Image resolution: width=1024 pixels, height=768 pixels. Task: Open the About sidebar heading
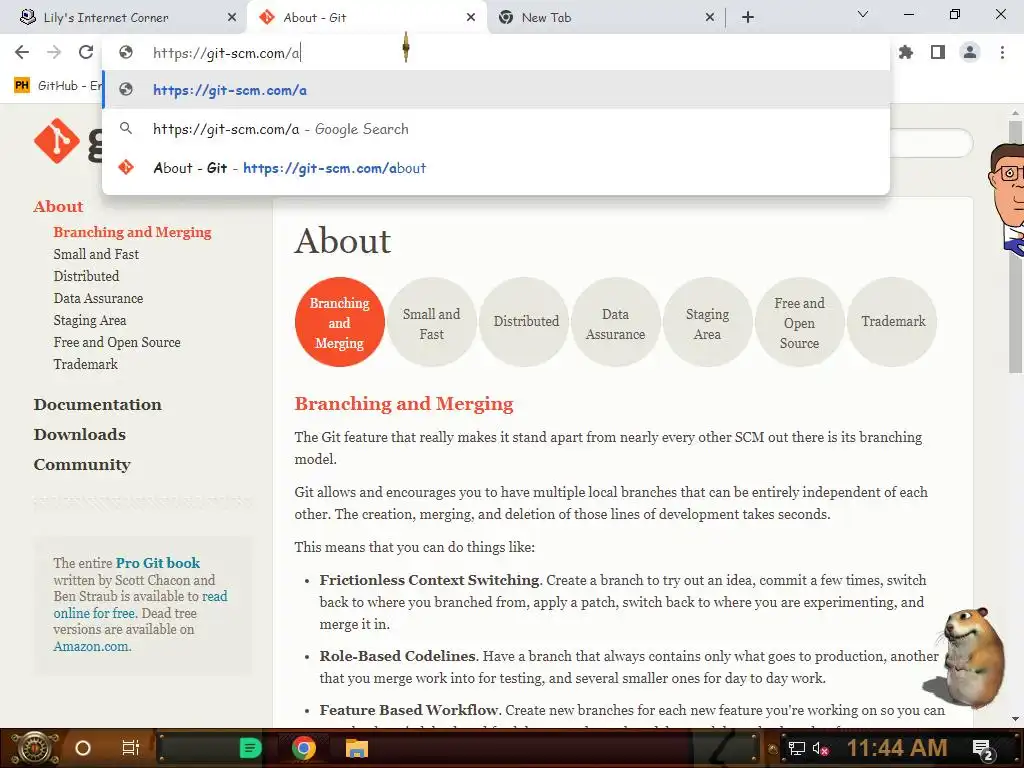coord(58,206)
